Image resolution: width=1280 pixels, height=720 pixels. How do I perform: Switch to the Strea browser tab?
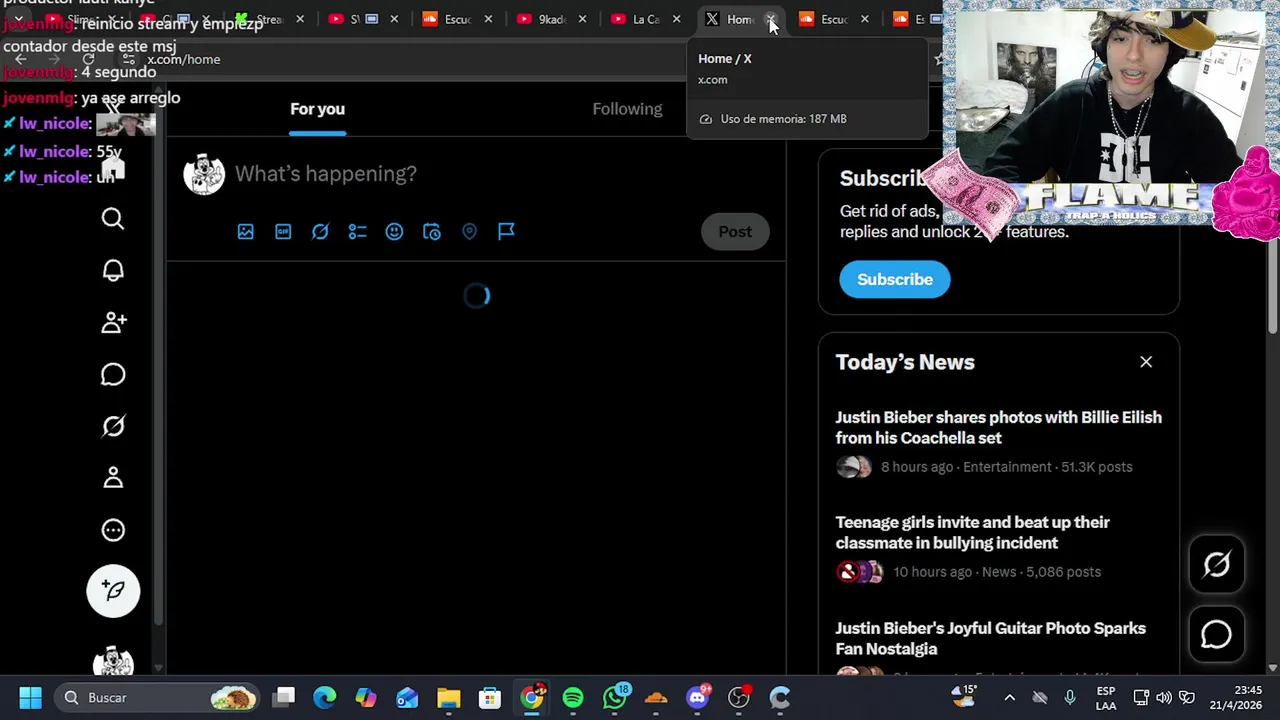click(x=269, y=19)
